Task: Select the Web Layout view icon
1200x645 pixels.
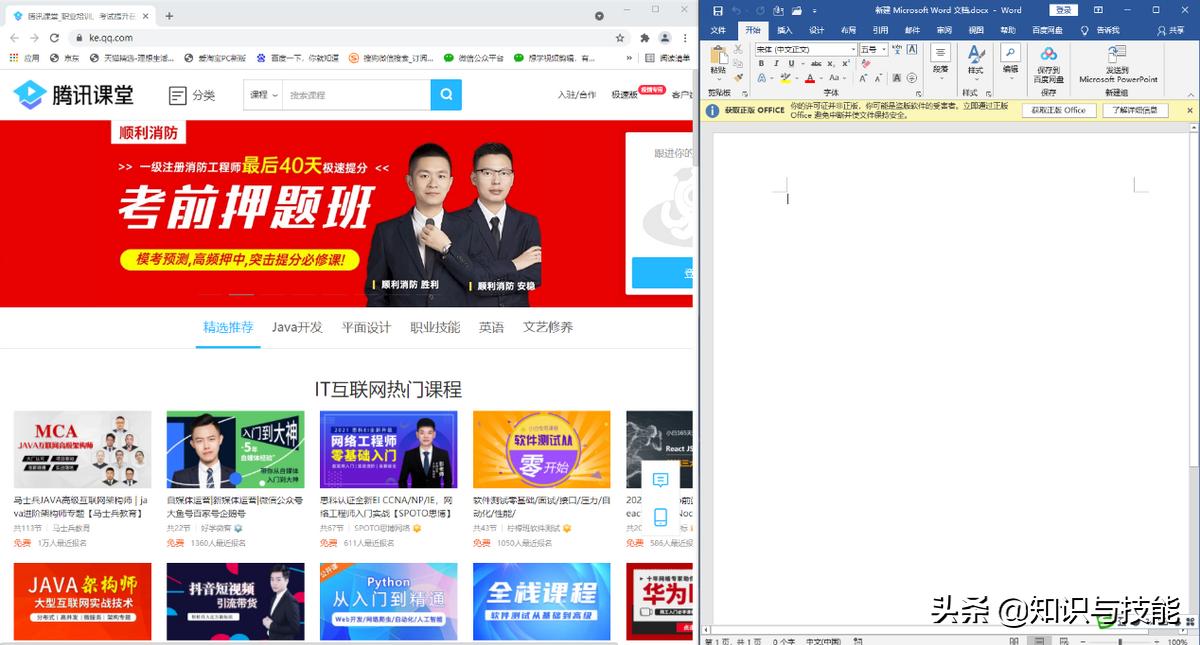Action: (1063, 640)
